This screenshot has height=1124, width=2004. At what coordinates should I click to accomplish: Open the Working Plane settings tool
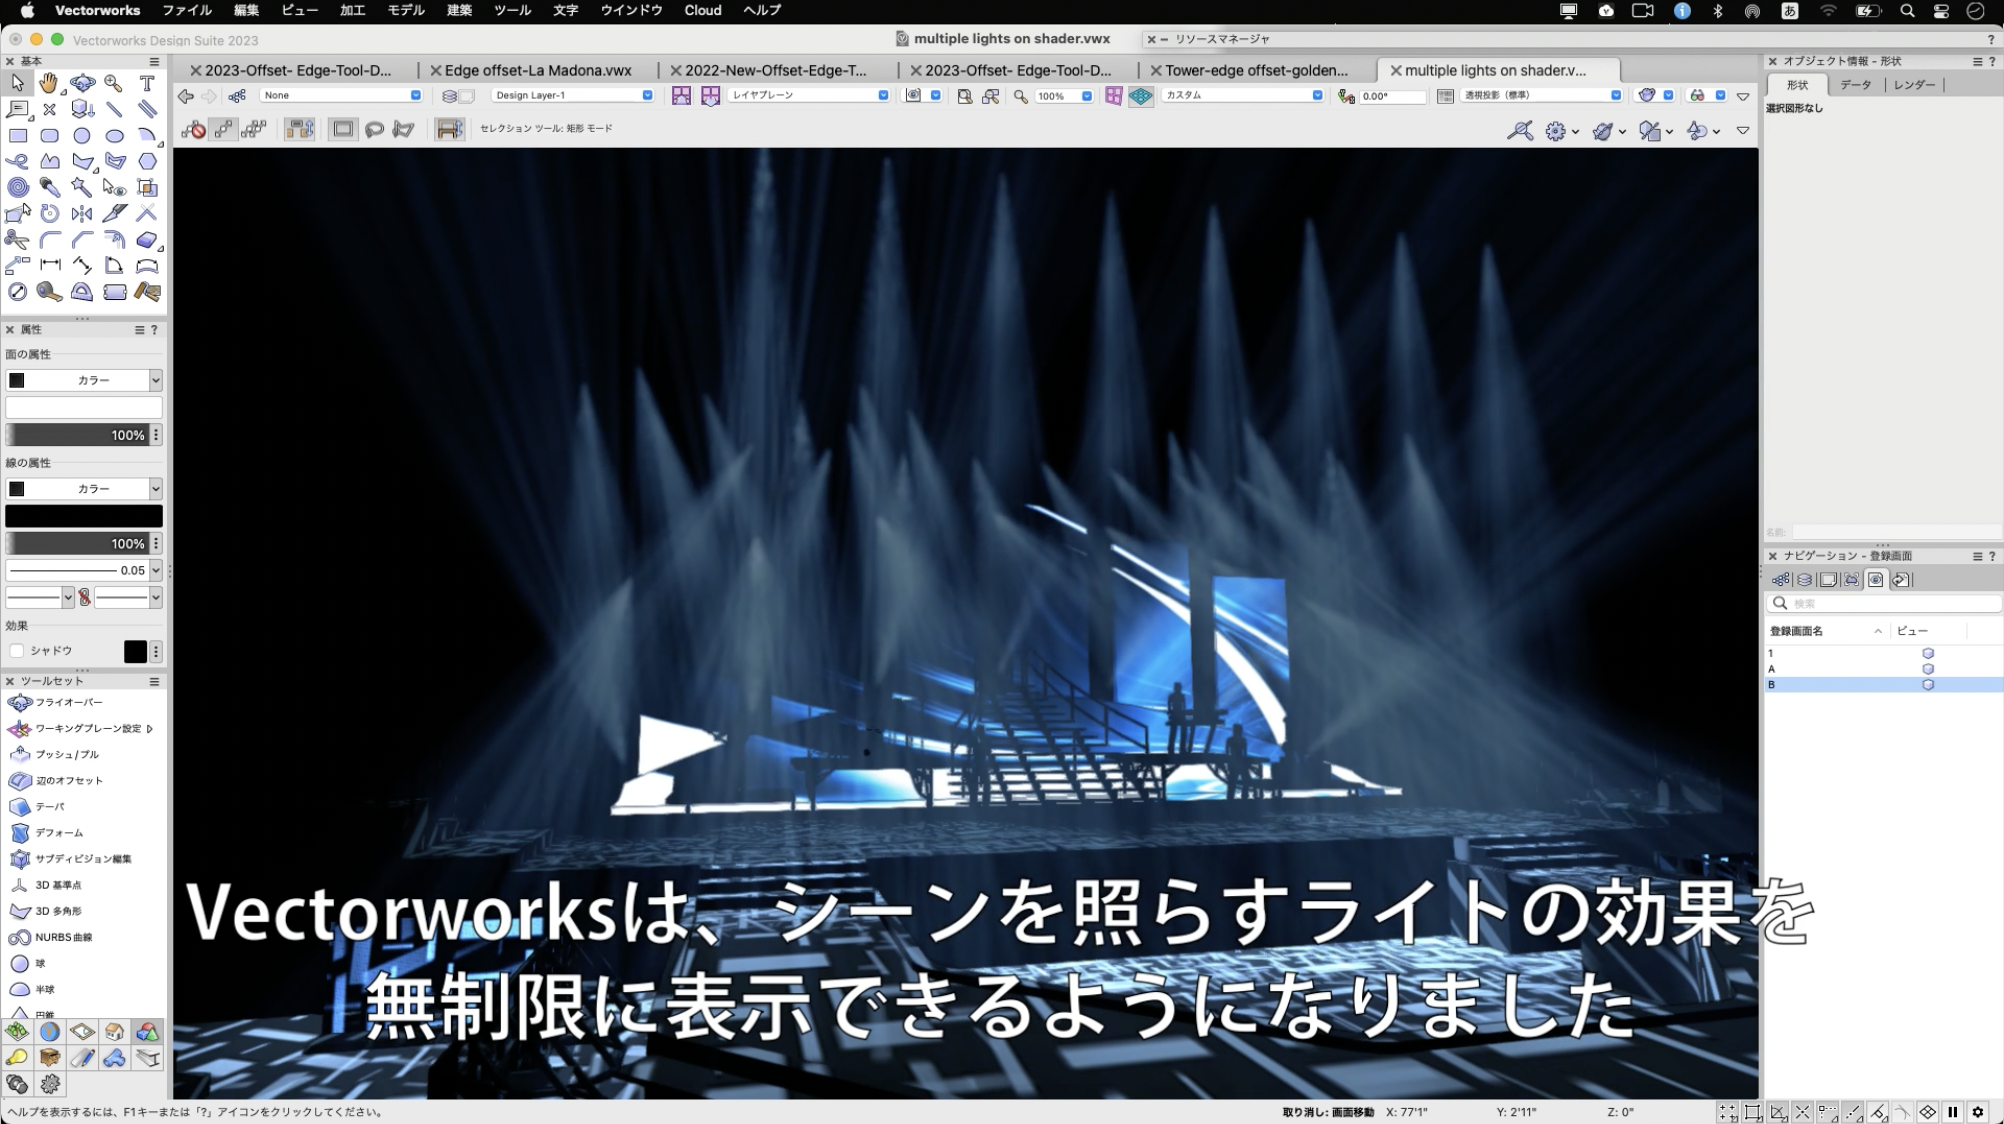pos(80,728)
